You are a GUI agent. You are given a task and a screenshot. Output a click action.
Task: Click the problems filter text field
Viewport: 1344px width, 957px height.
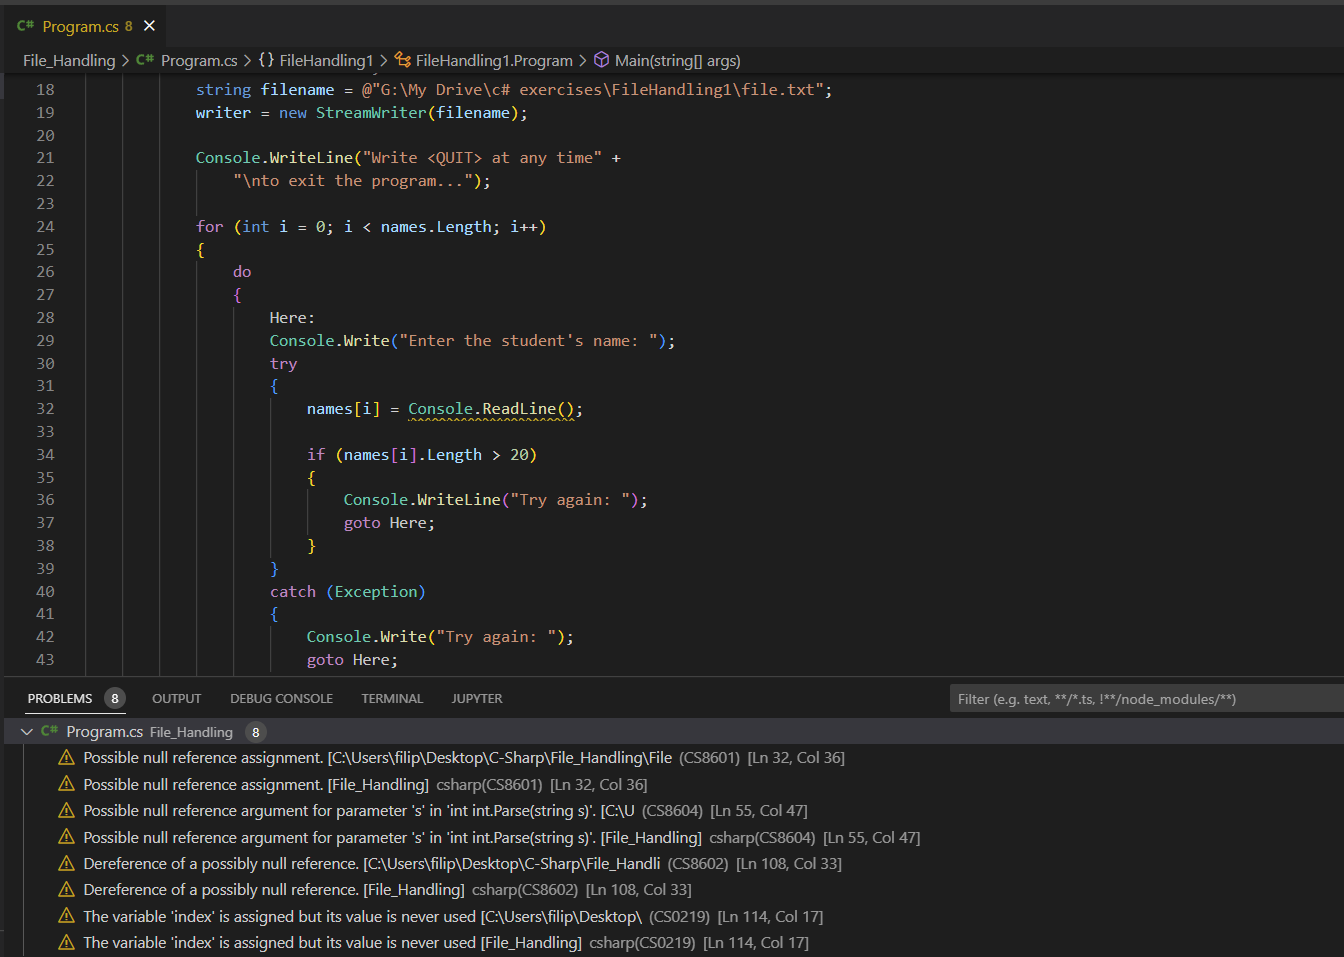click(1140, 699)
